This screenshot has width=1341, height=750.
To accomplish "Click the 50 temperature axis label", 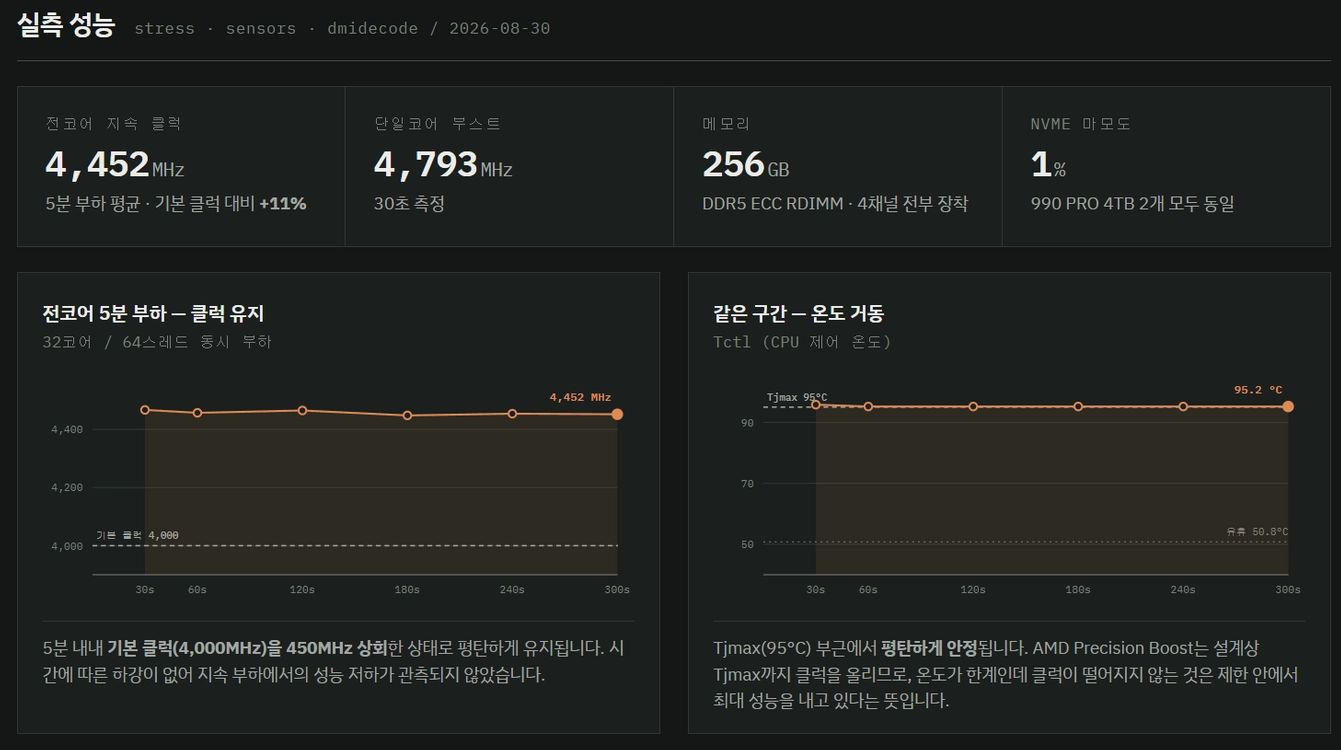I will (747, 545).
